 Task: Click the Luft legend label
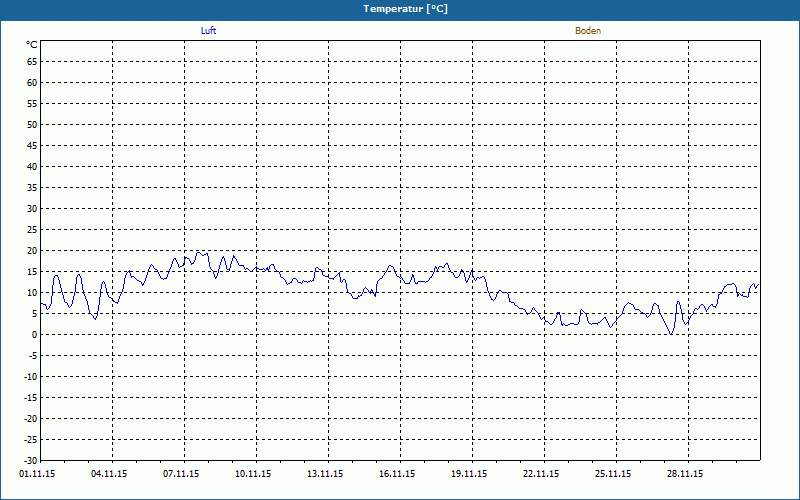pyautogui.click(x=209, y=31)
